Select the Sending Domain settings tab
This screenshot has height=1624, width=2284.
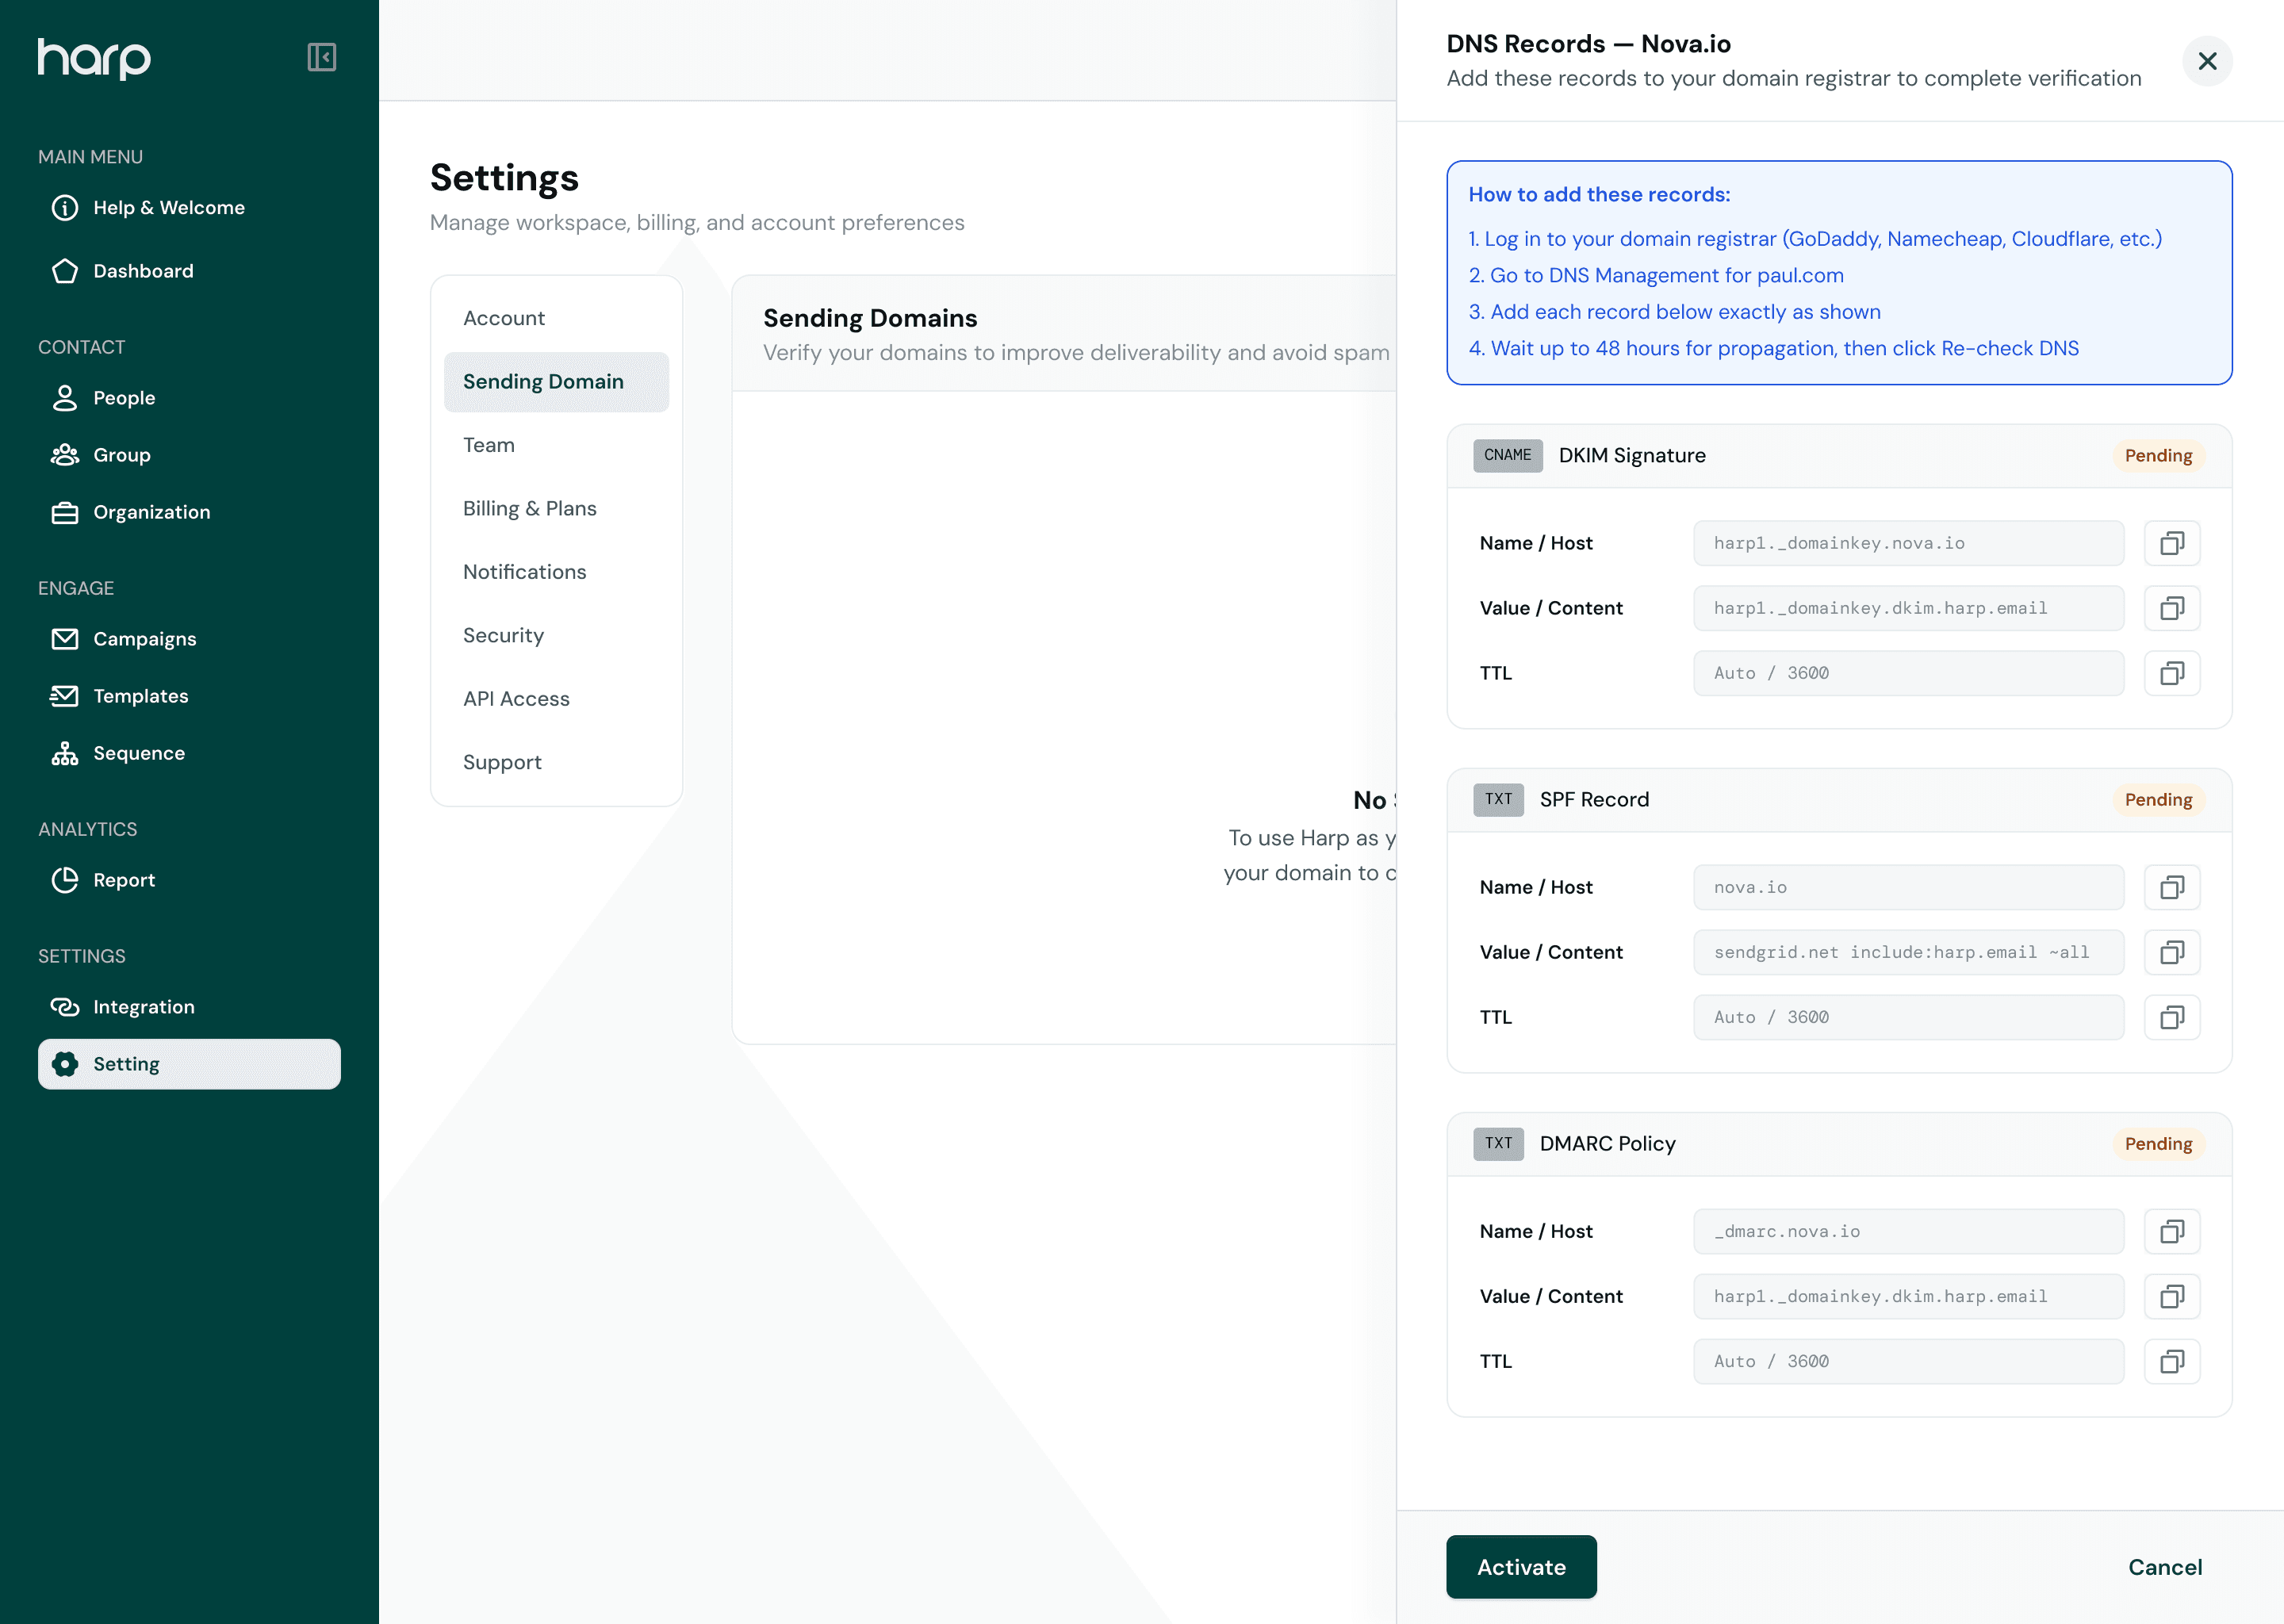click(556, 382)
